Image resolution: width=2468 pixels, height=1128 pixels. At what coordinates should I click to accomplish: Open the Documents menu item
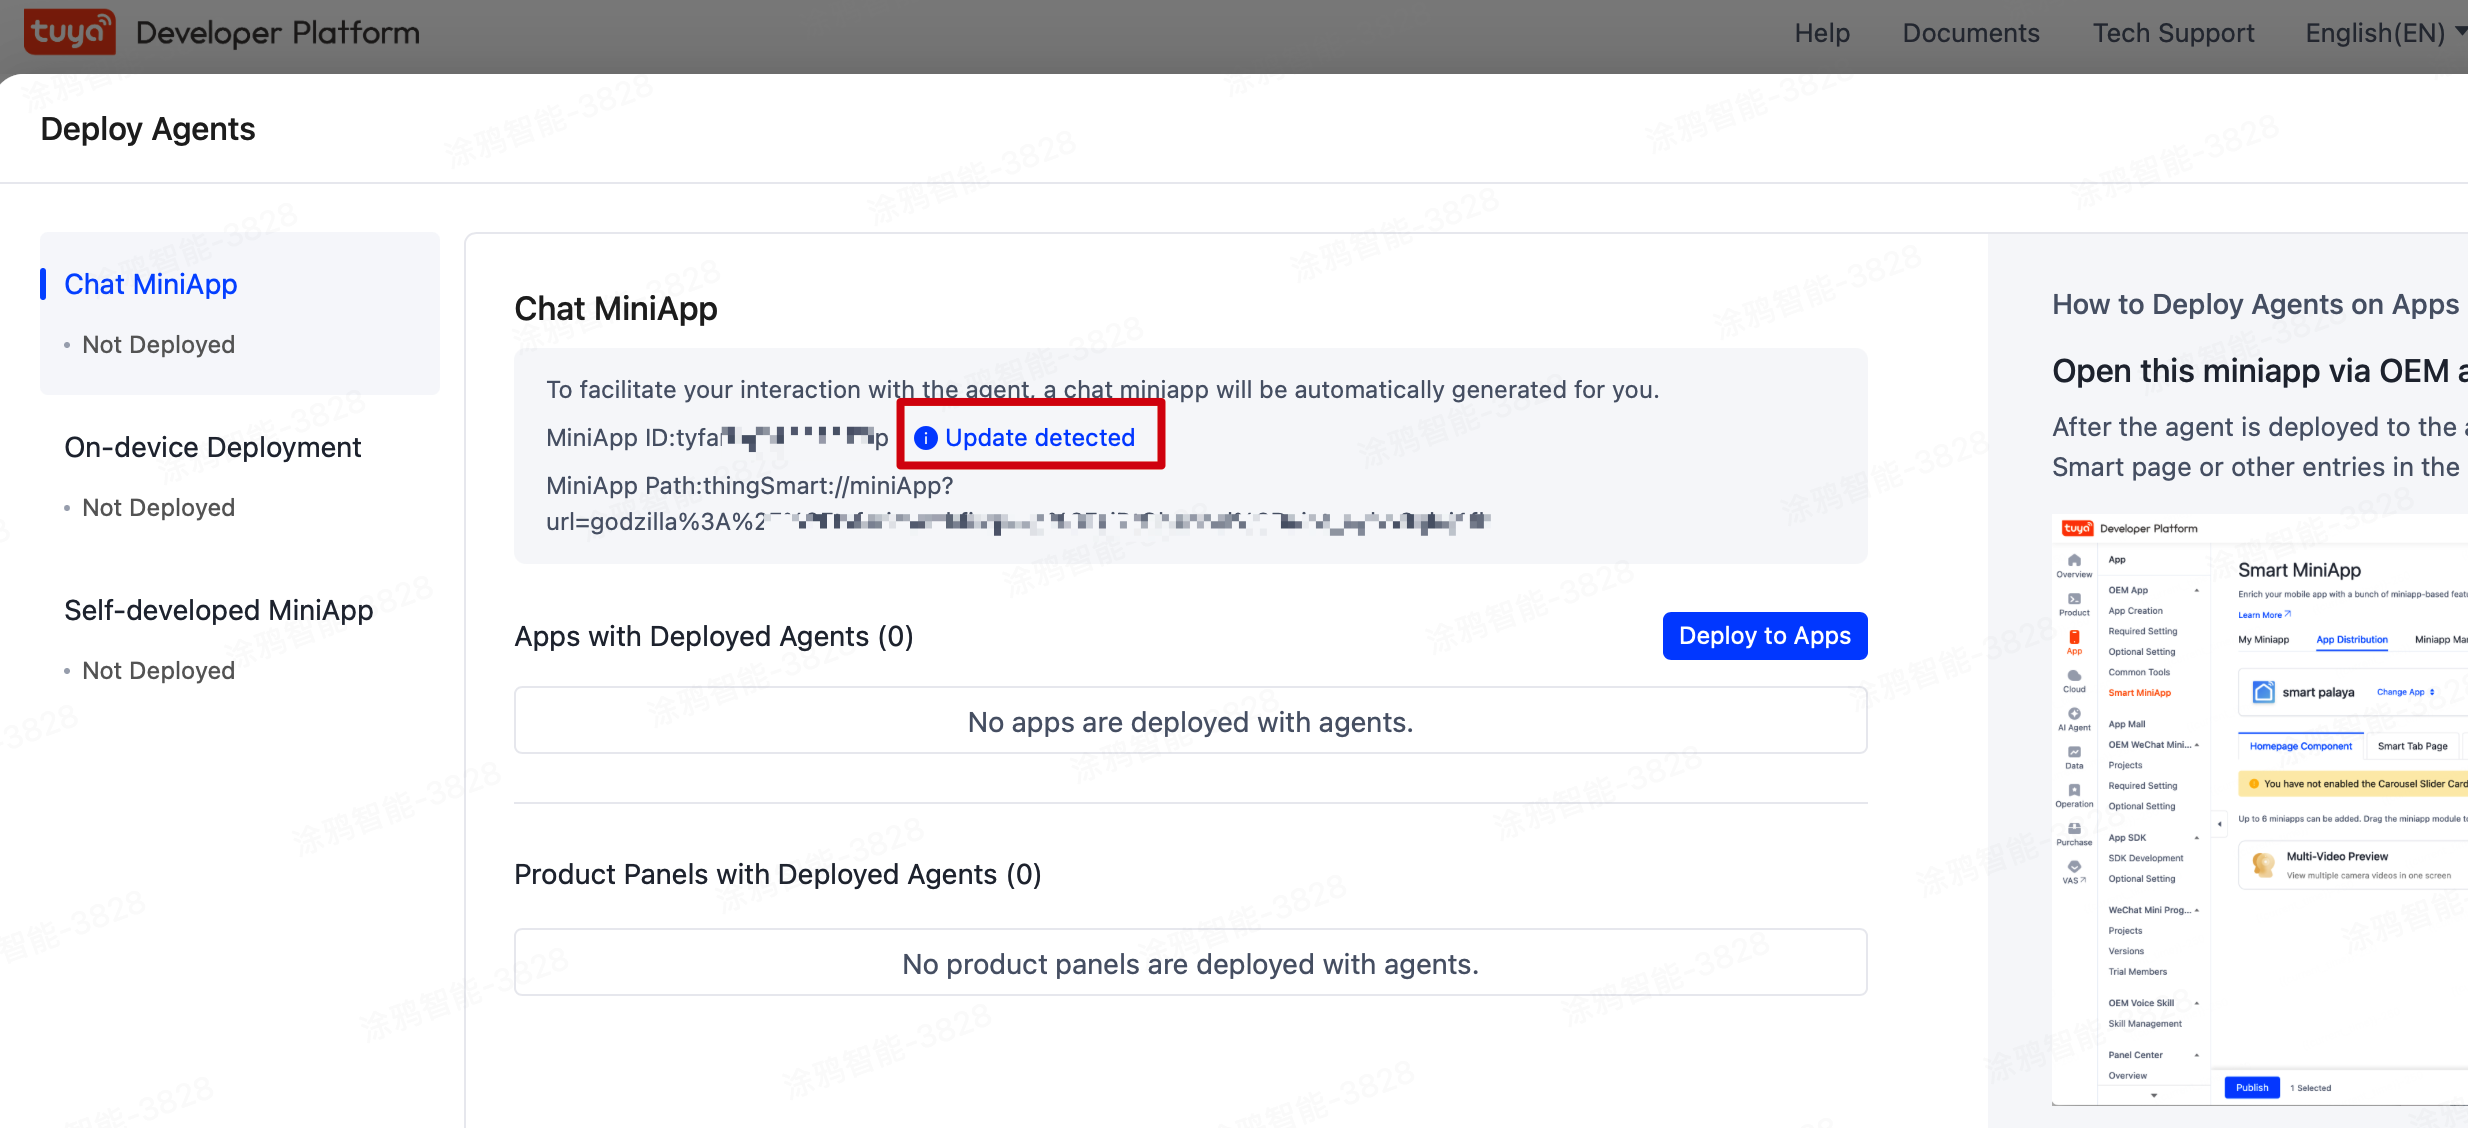(1970, 33)
